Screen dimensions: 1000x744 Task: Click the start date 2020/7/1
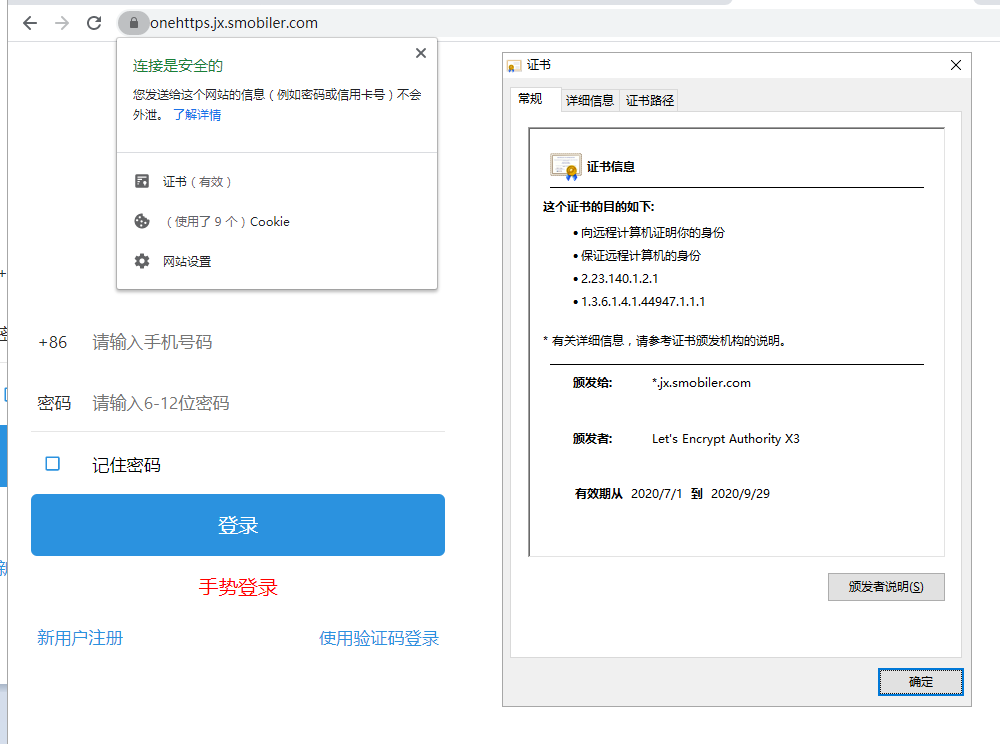tap(656, 493)
